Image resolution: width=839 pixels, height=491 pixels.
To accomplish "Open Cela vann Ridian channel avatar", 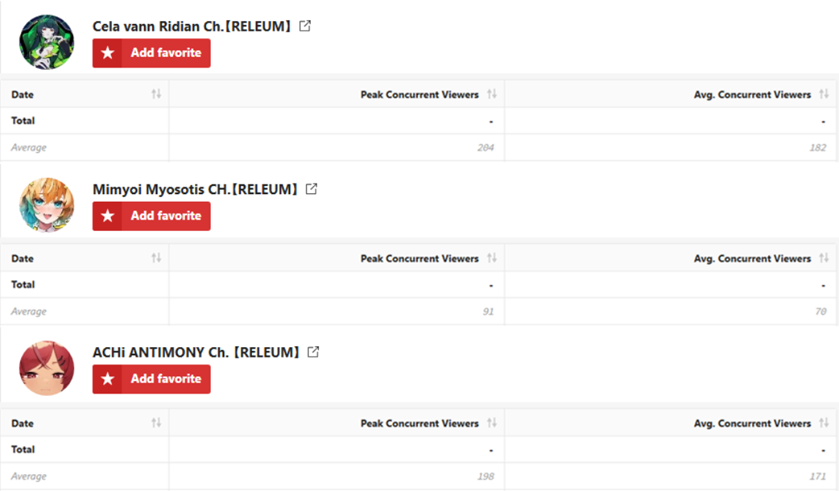I will (47, 42).
